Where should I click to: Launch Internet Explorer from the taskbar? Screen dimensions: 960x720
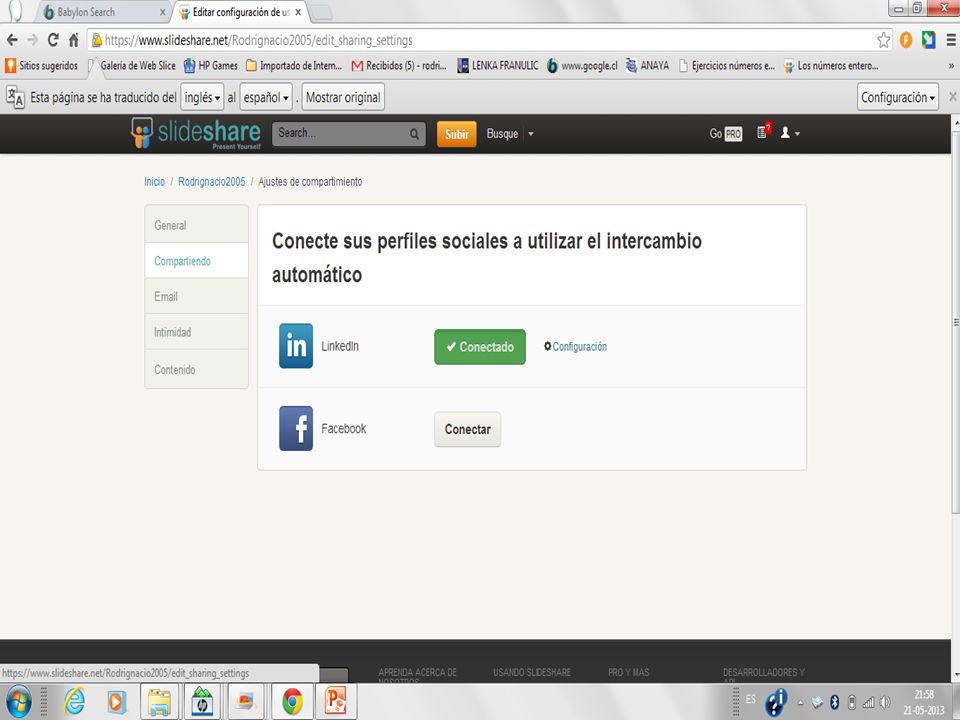click(74, 702)
